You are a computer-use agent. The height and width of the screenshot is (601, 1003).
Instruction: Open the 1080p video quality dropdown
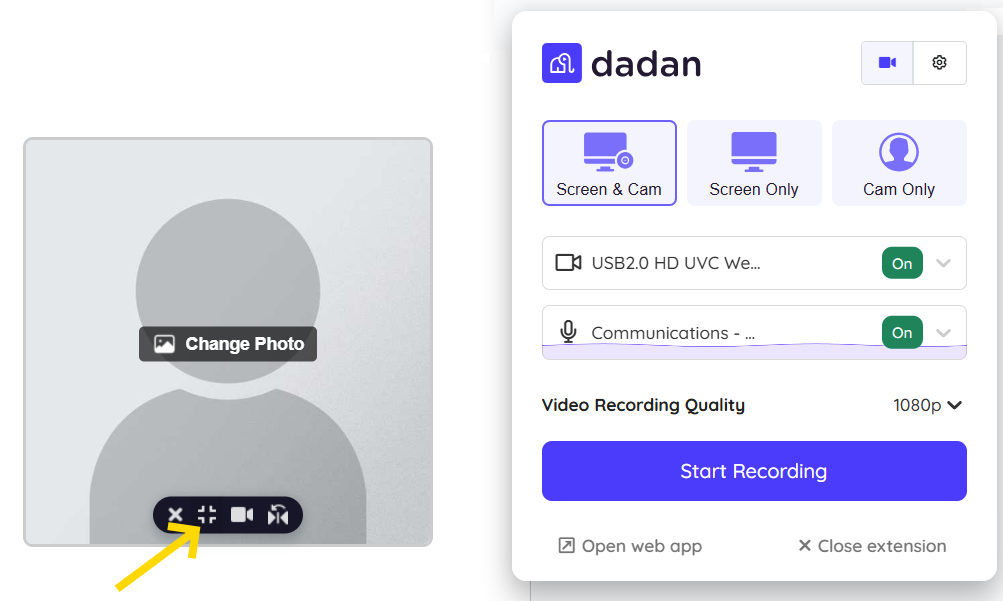point(928,405)
